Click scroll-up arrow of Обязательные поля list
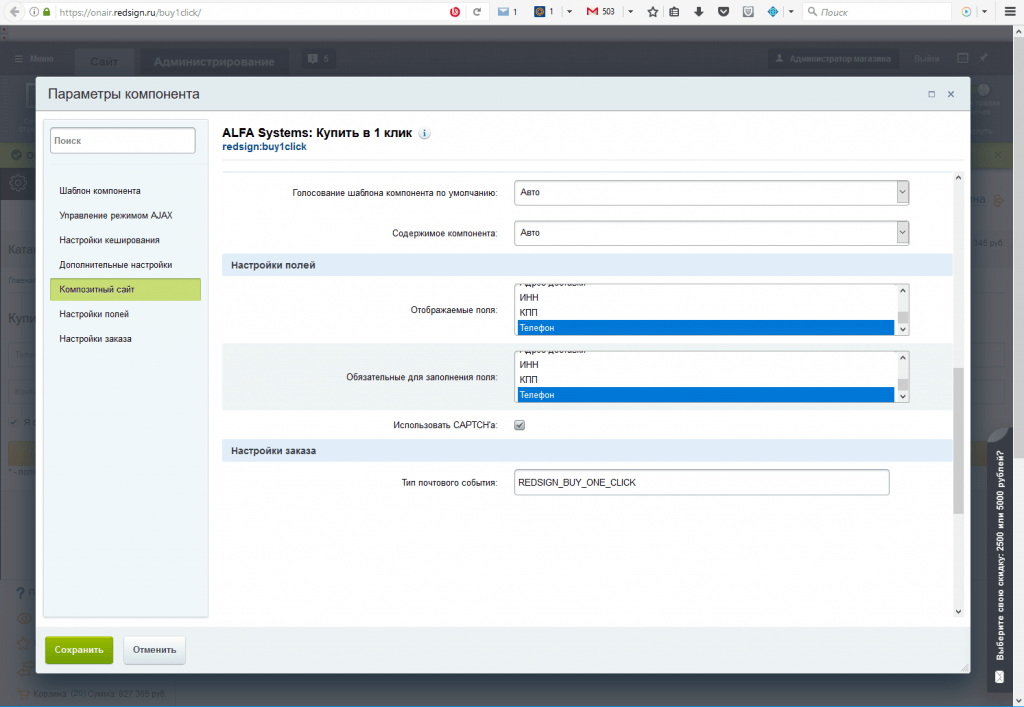Screen dimensions: 1024x707 [x=903, y=358]
